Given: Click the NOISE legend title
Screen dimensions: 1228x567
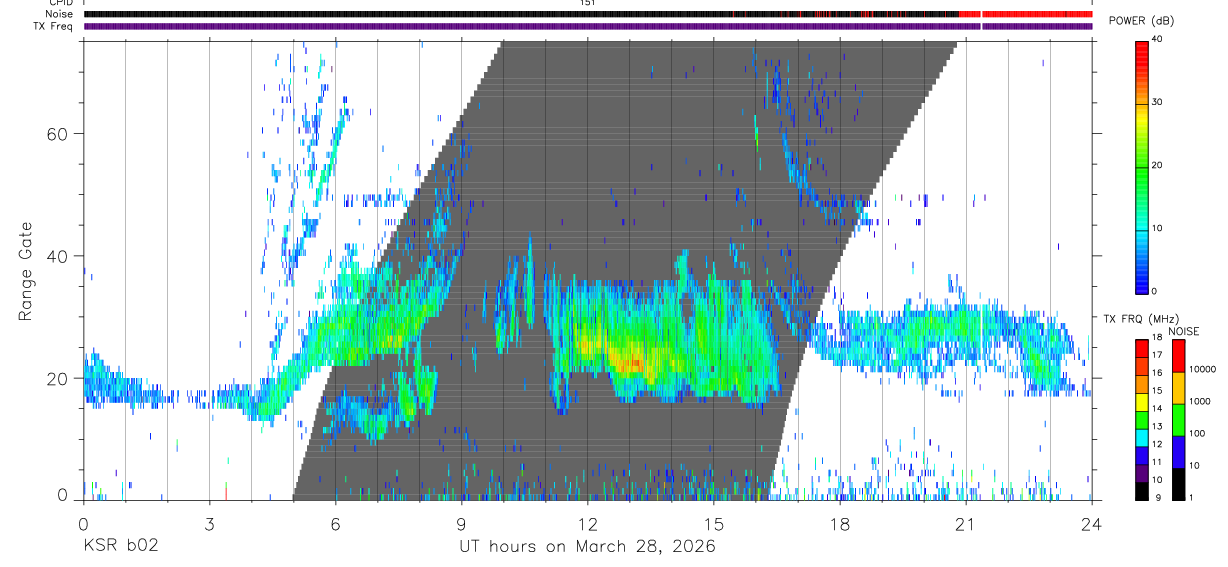Looking at the screenshot, I should pyautogui.click(x=1186, y=331).
